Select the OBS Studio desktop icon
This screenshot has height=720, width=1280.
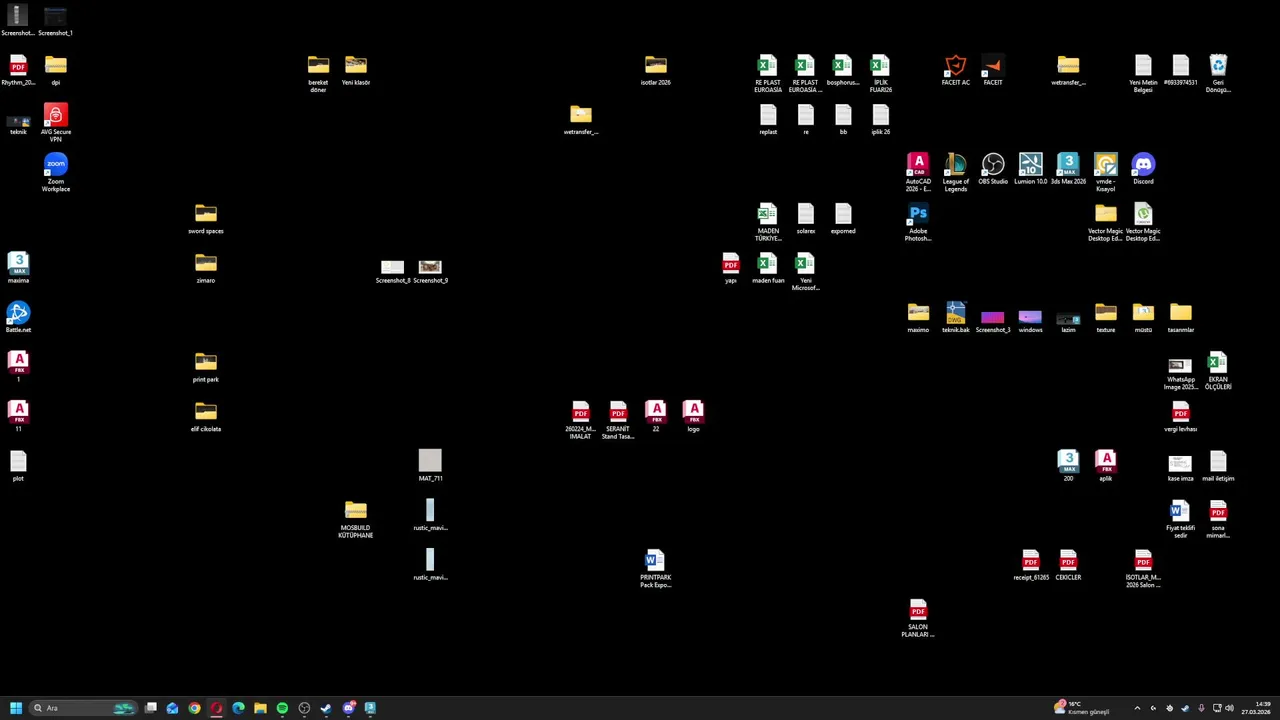993,170
